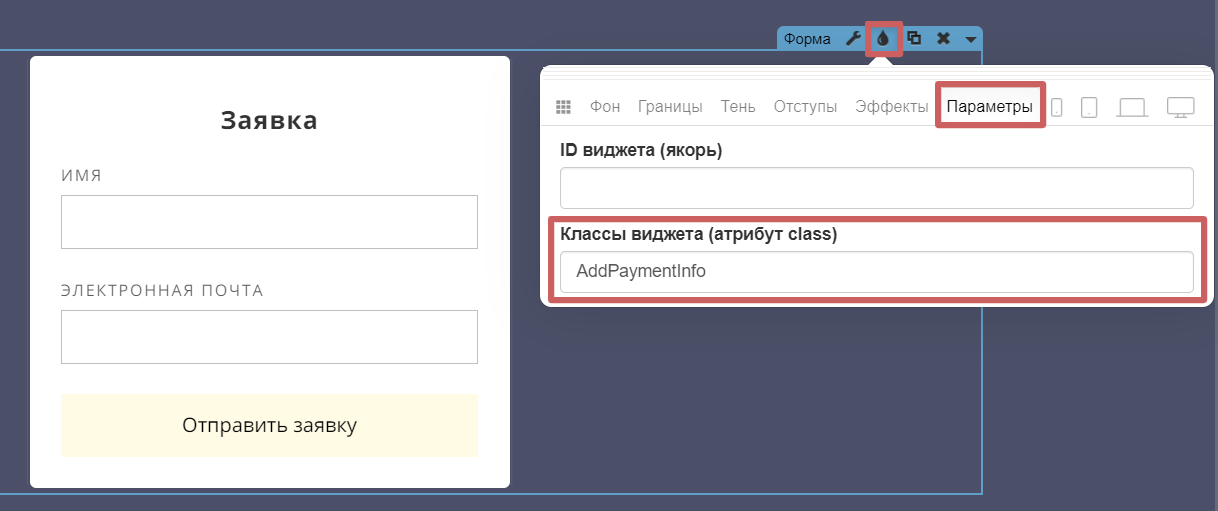Select the mobile phone device view
Image resolution: width=1218 pixels, height=511 pixels.
[x=1057, y=107]
